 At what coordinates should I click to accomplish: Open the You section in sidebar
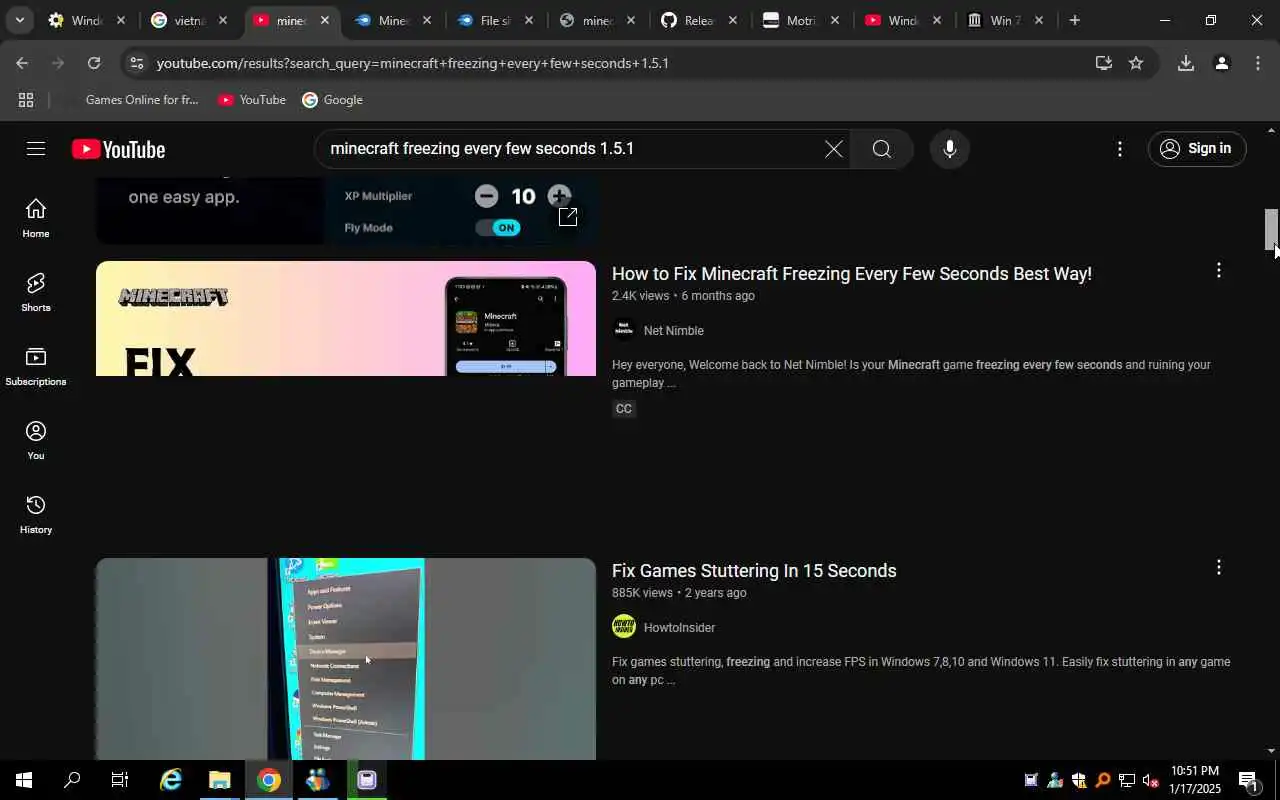pyautogui.click(x=36, y=440)
